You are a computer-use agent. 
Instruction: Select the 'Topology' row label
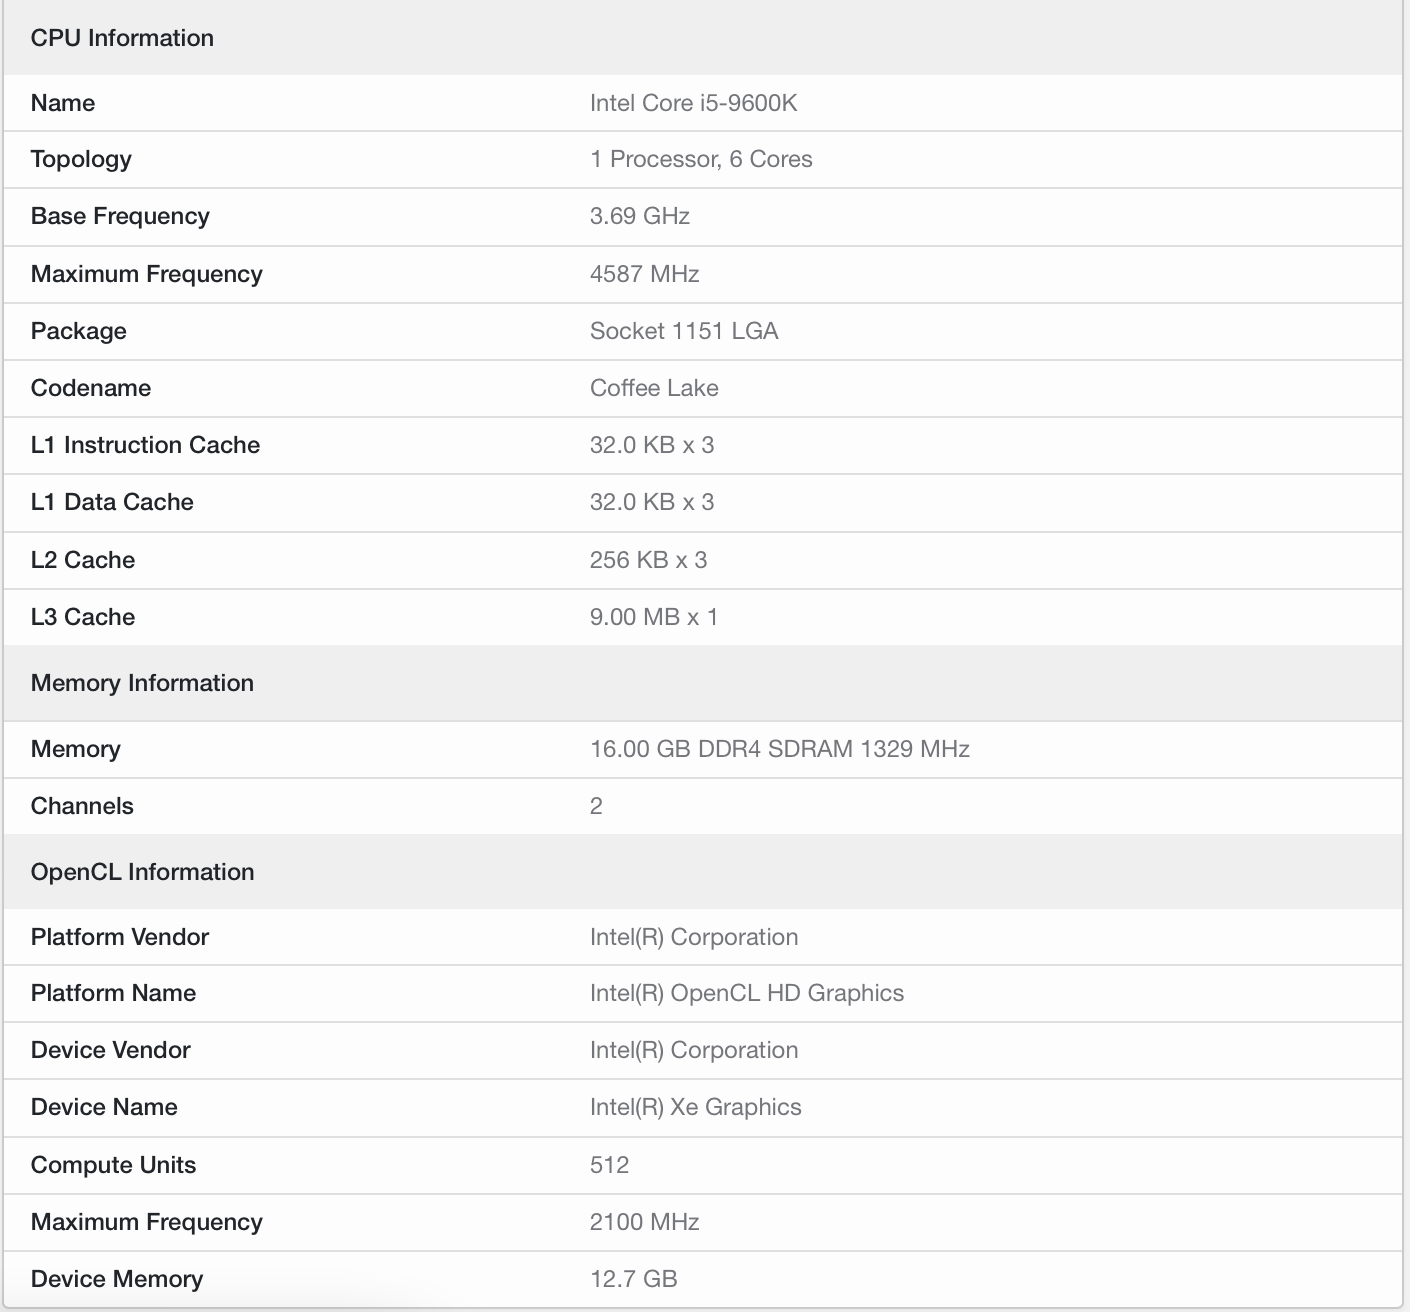tap(81, 160)
